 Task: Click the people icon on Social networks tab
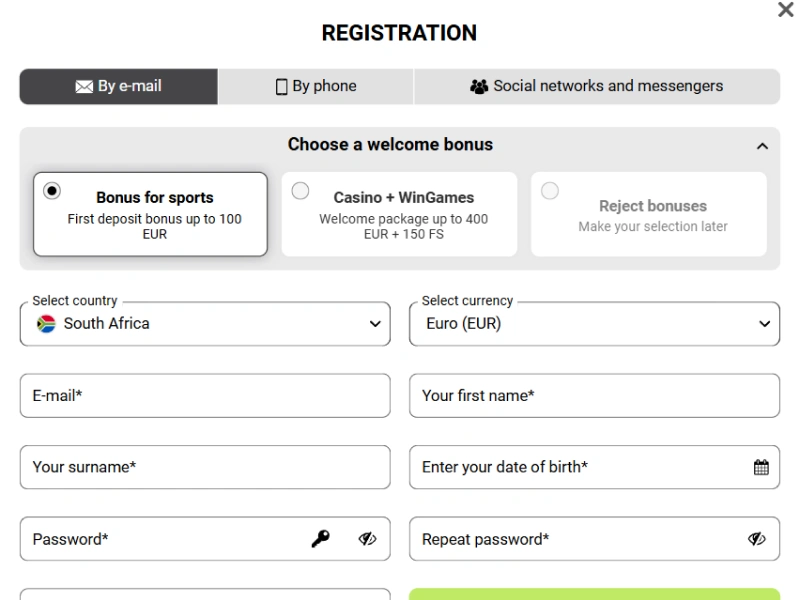pyautogui.click(x=480, y=86)
